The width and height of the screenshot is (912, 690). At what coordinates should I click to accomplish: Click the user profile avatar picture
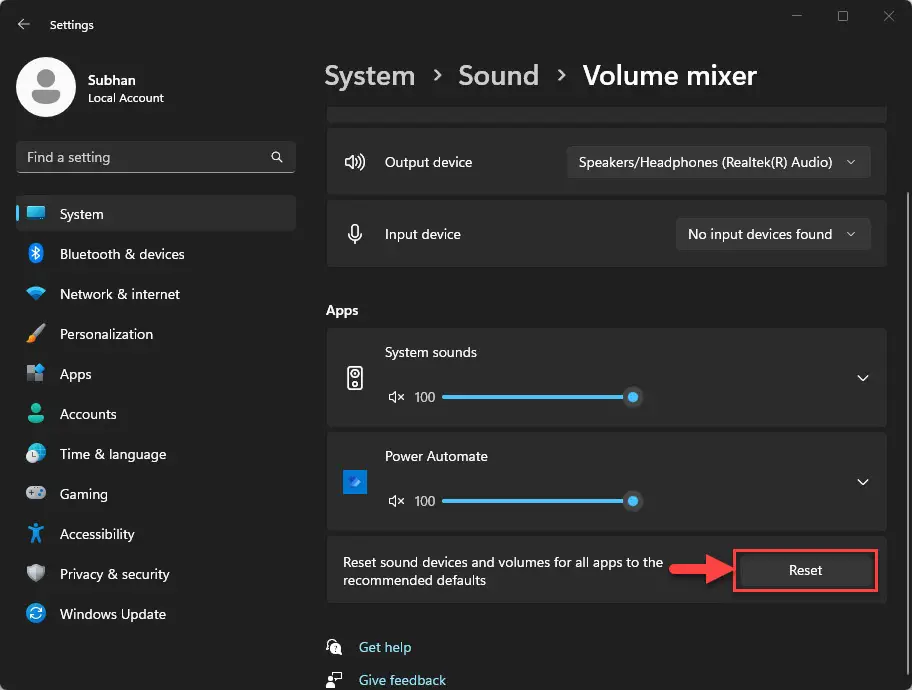[46, 87]
